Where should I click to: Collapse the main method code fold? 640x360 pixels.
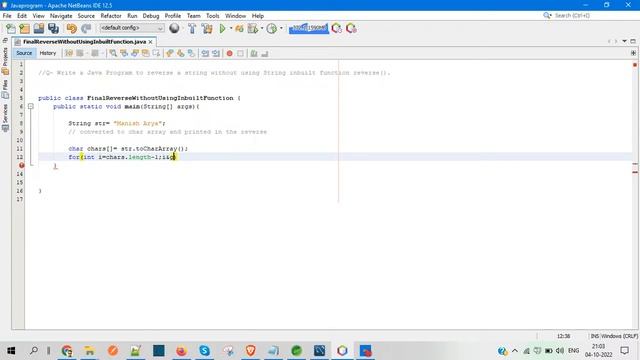[x=31, y=107]
